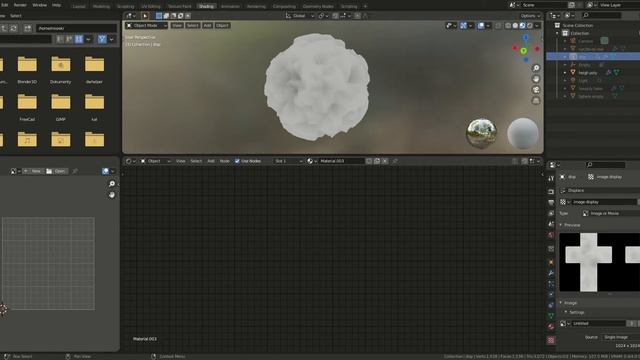The image size is (640, 360).
Task: Click the zoom magnifier in image editor
Action: [x=112, y=184]
